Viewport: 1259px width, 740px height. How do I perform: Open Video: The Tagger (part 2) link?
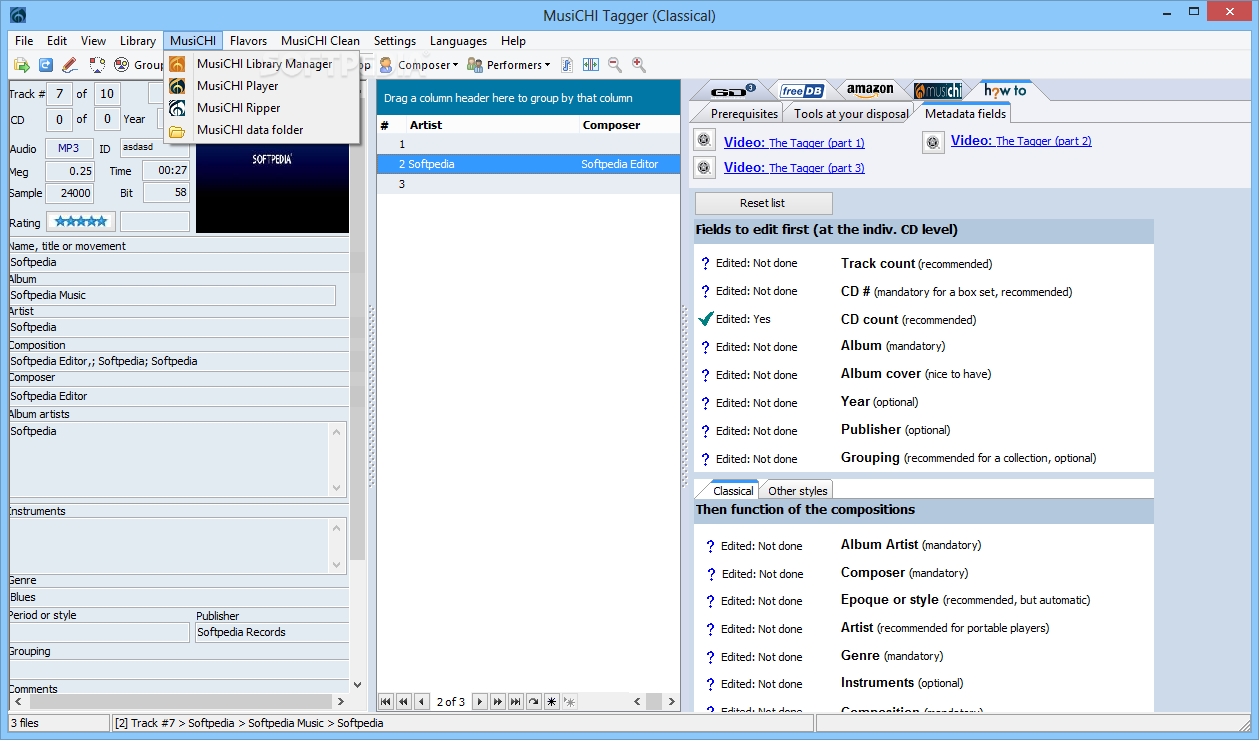click(x=1021, y=141)
